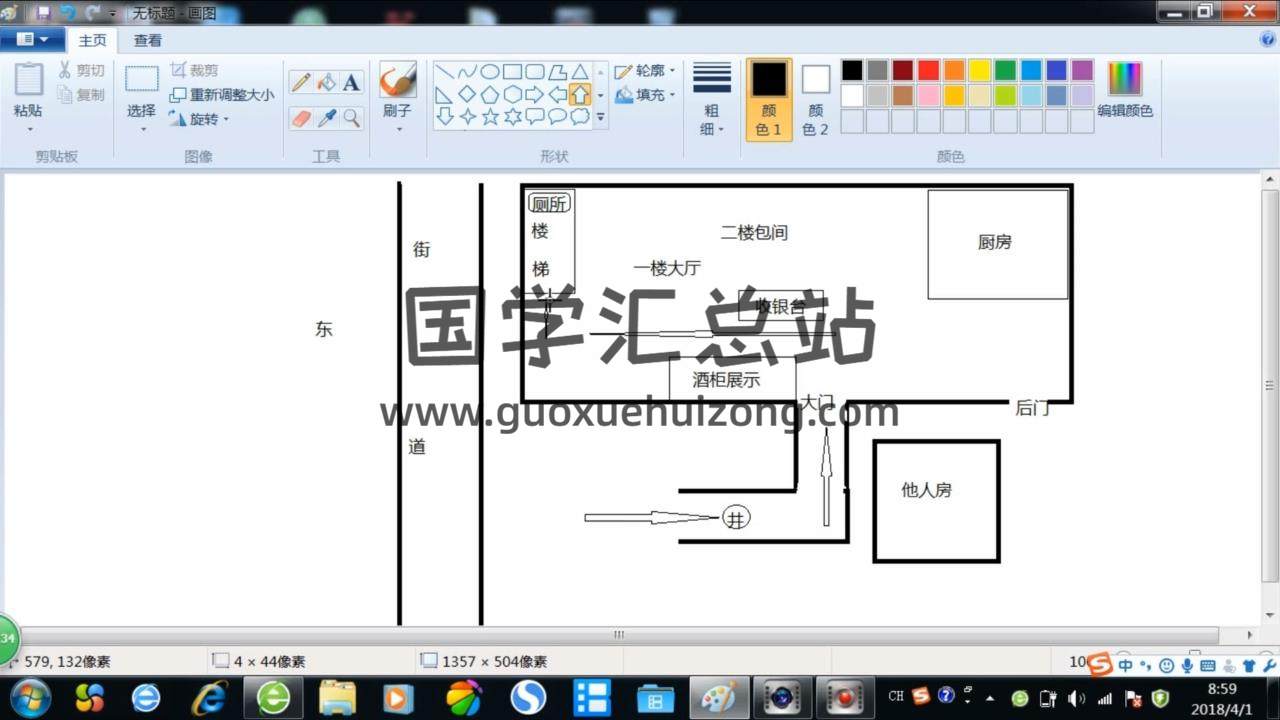Select the Color picker eyedropper tool

[x=326, y=118]
